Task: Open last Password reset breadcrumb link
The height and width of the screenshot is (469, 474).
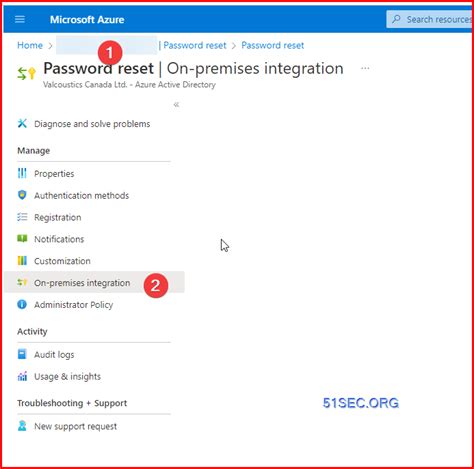Action: coord(273,45)
